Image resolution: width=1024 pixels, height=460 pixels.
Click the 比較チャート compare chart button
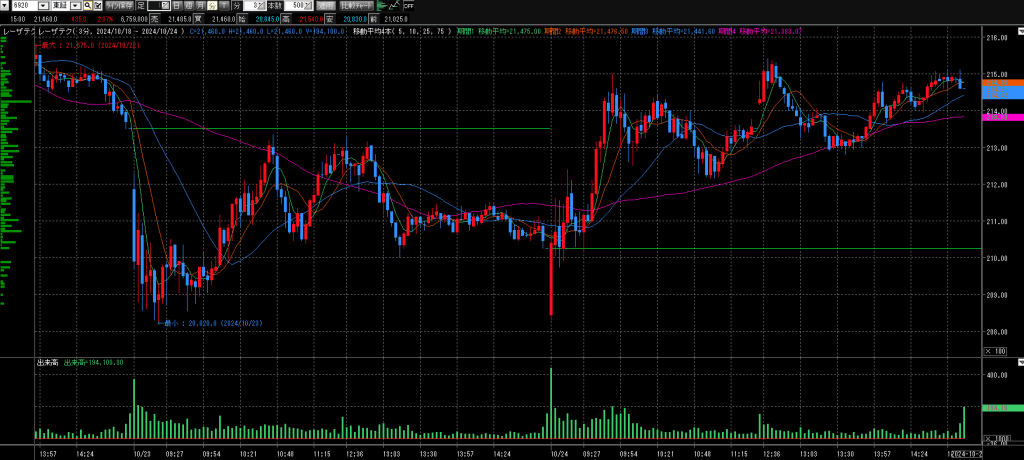click(357, 6)
